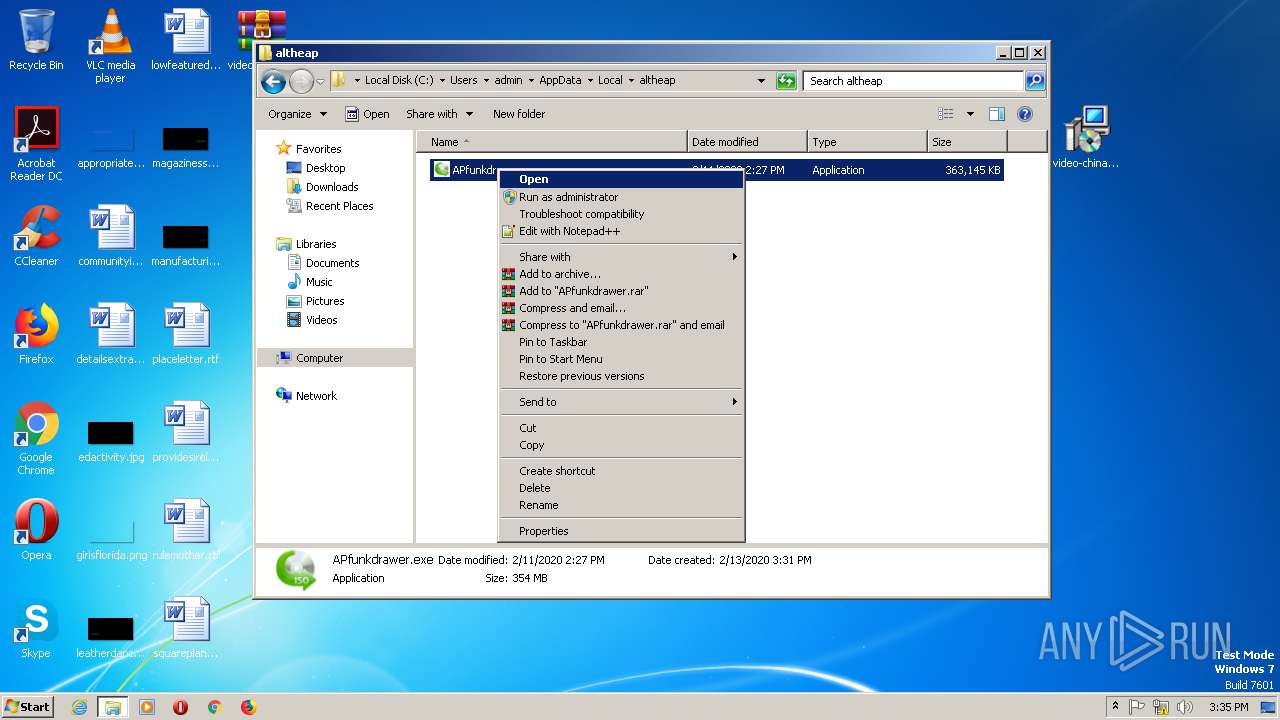
Task: Launch Skype desktop shortcut
Action: click(x=36, y=628)
